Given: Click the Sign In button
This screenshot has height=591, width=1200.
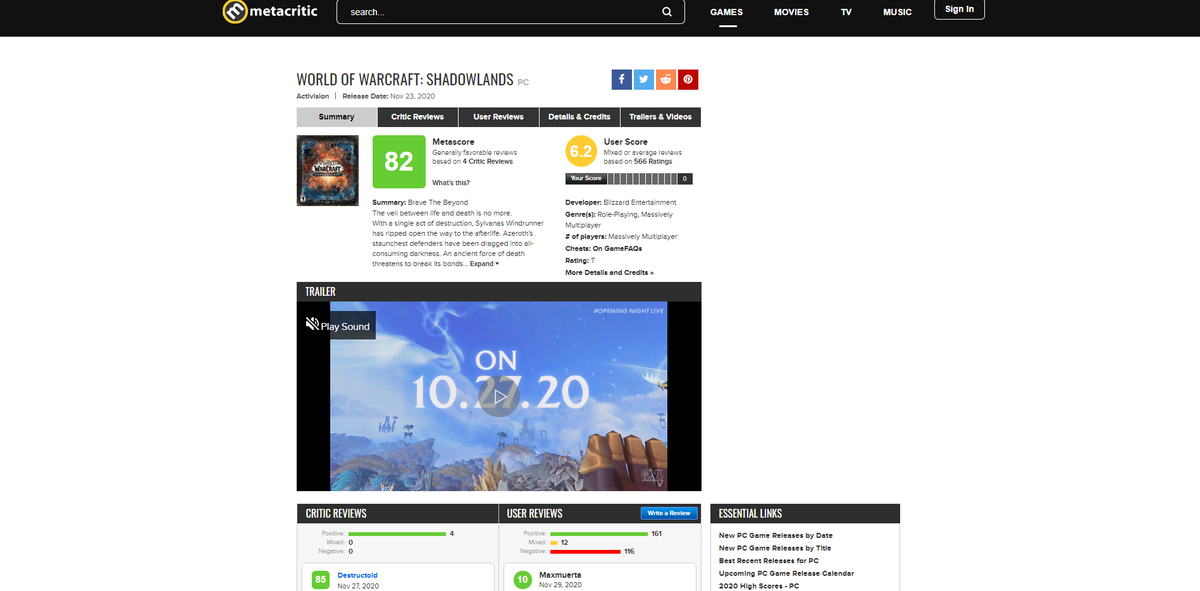Looking at the screenshot, I should (x=959, y=10).
